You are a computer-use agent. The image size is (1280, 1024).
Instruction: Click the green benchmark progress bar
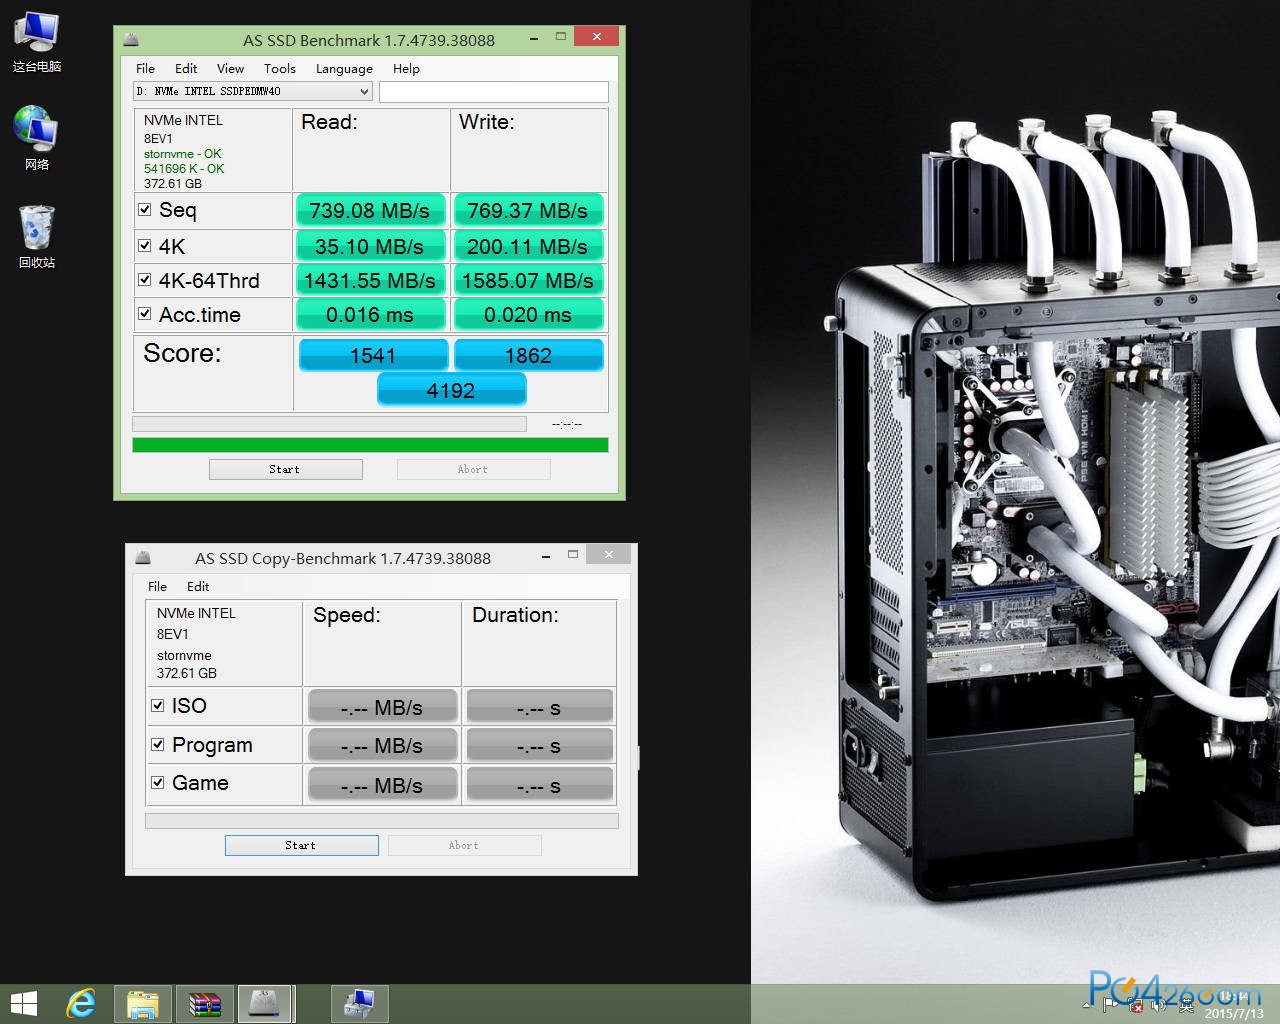pyautogui.click(x=370, y=445)
